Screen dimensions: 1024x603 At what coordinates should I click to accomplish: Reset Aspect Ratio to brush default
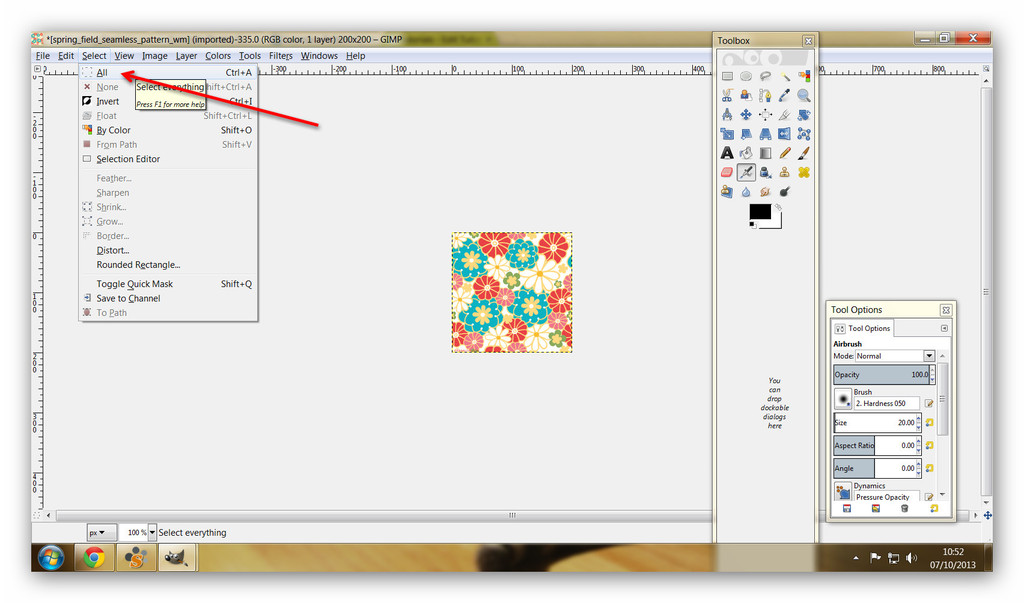coord(929,446)
